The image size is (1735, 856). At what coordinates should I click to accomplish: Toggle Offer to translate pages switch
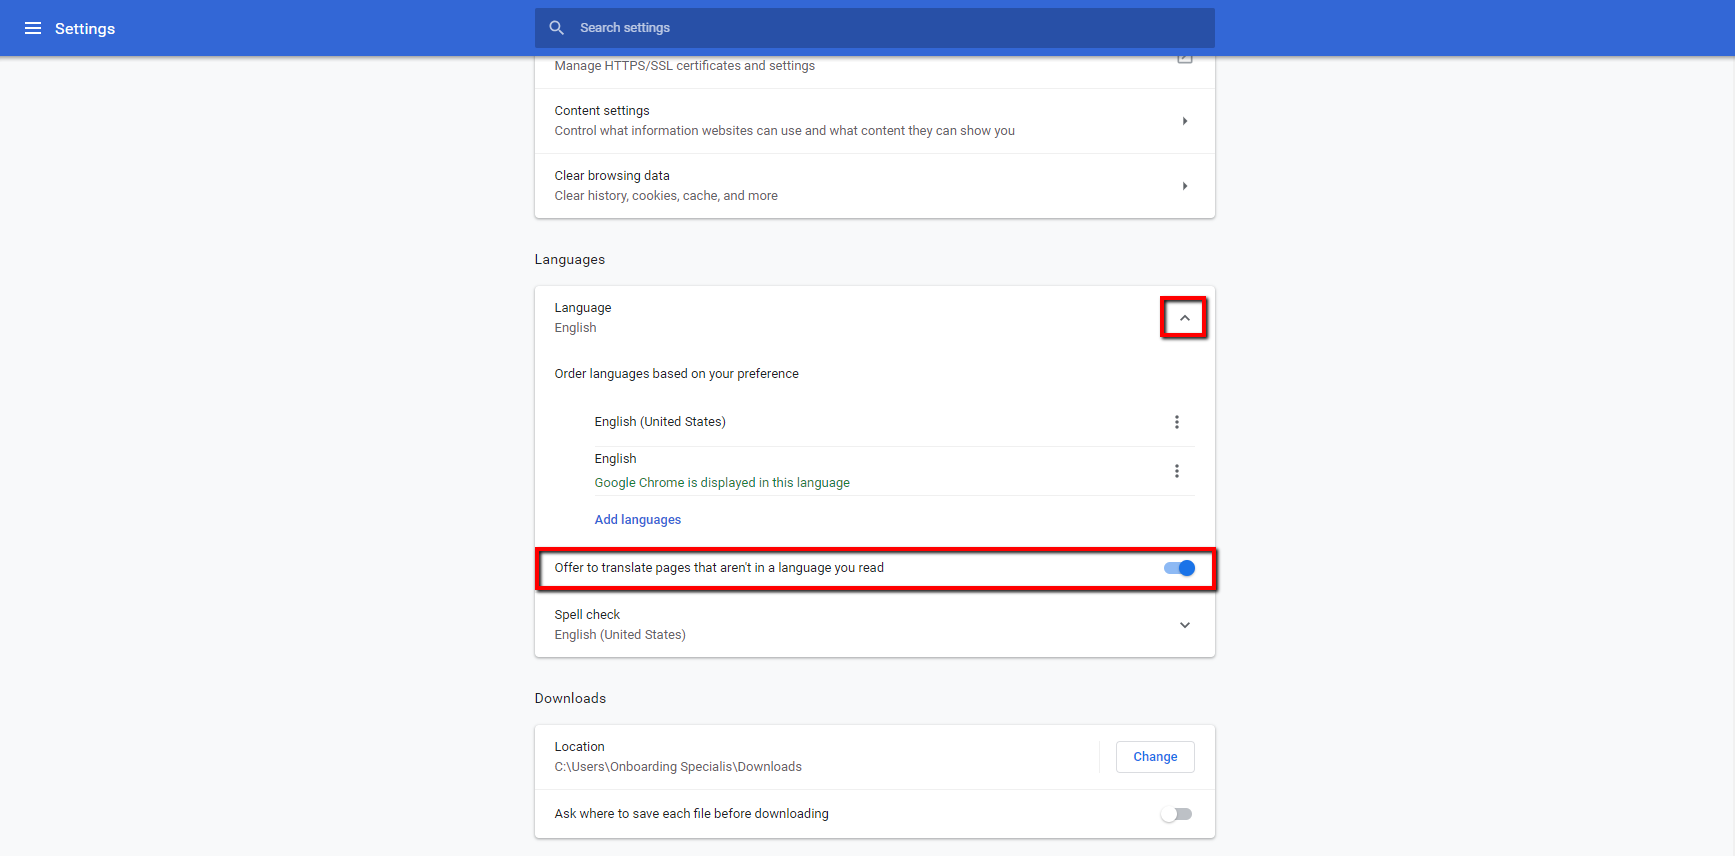(1180, 568)
